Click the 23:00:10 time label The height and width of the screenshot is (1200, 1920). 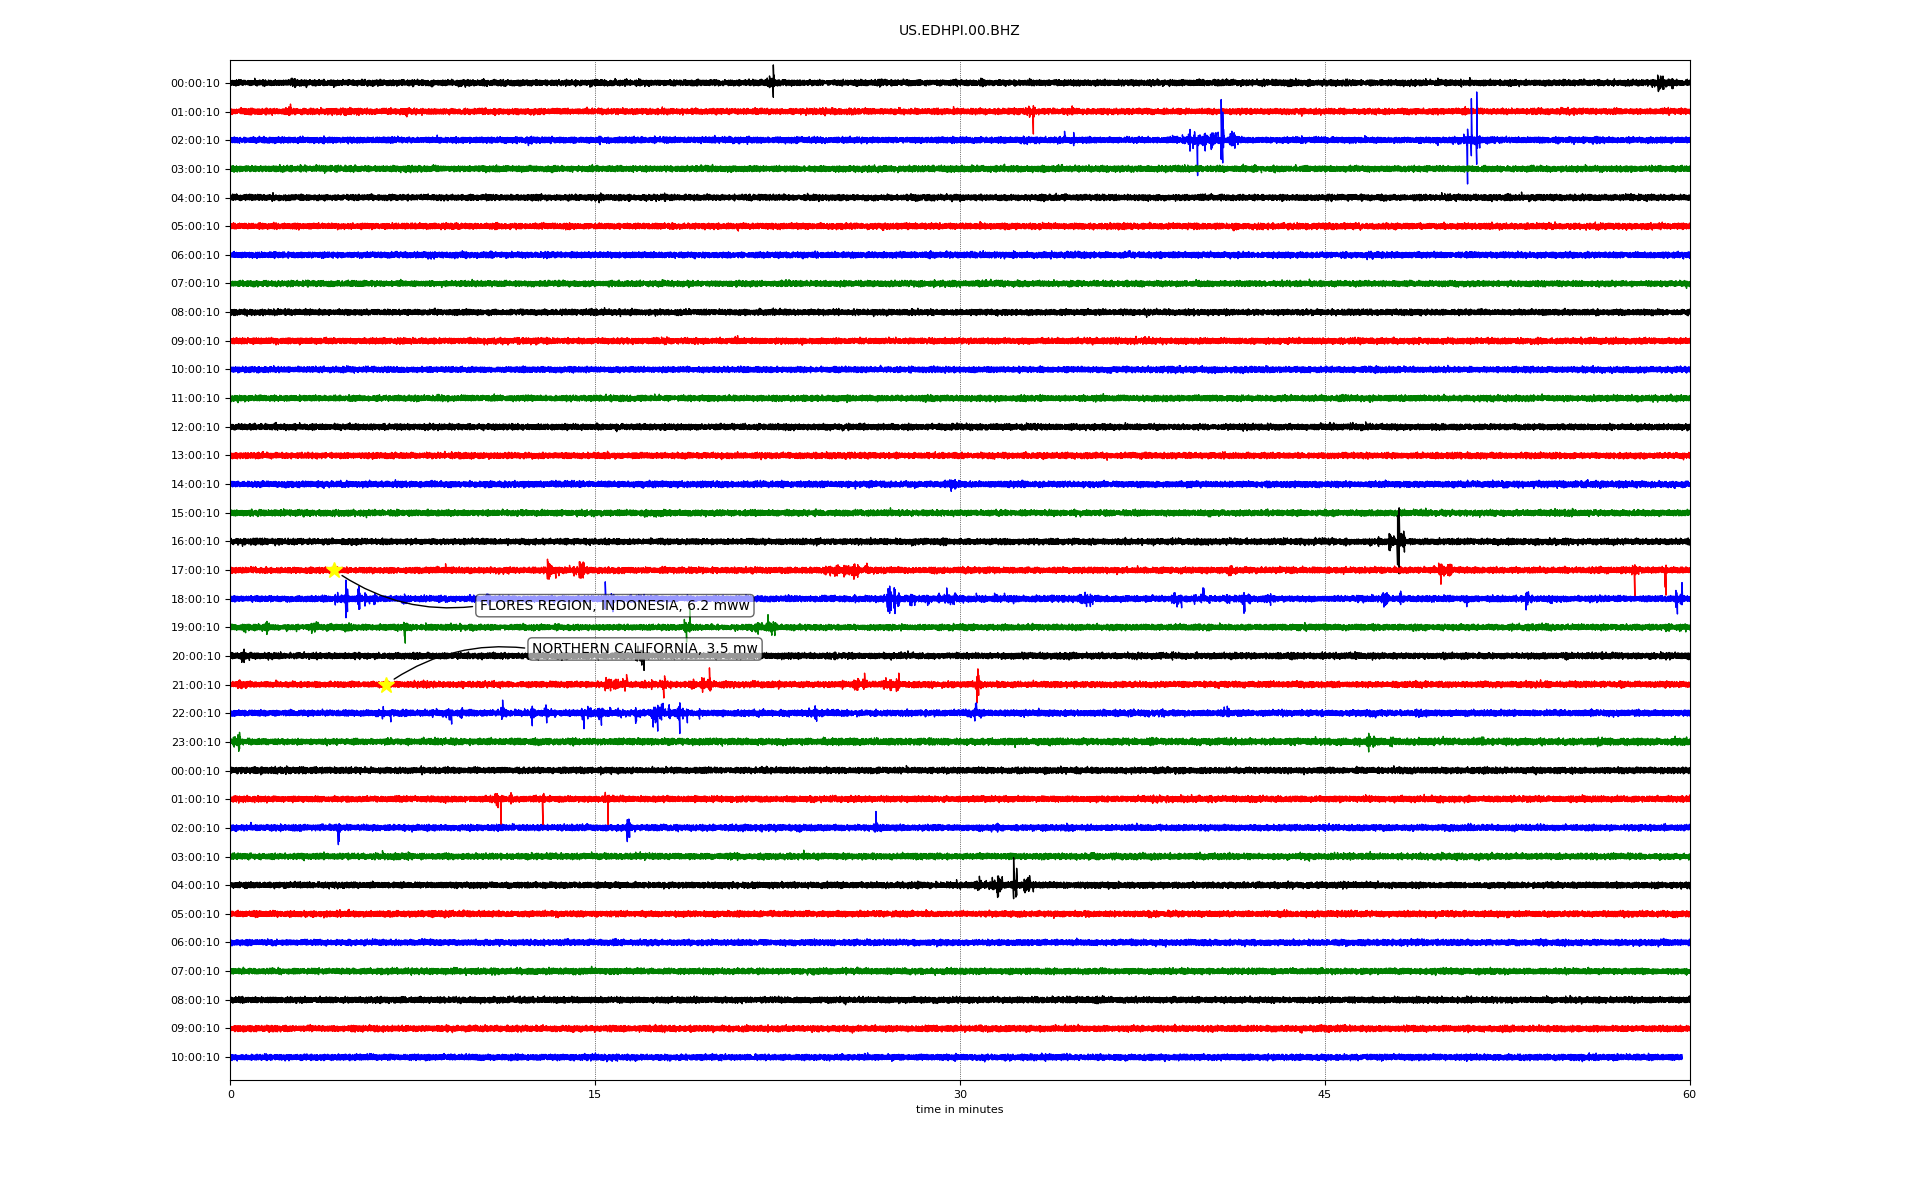pos(195,743)
